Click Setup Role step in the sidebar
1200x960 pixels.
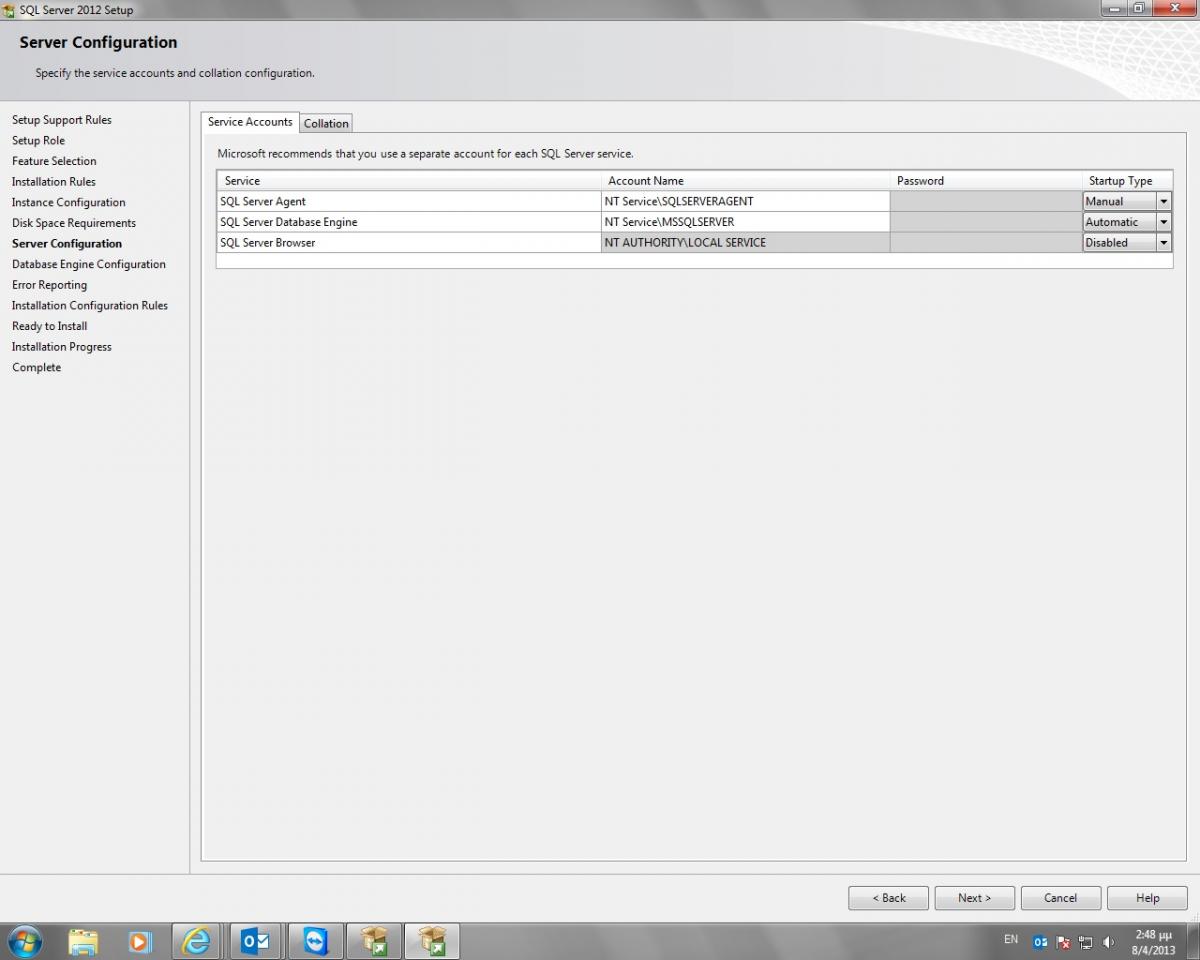[38, 141]
